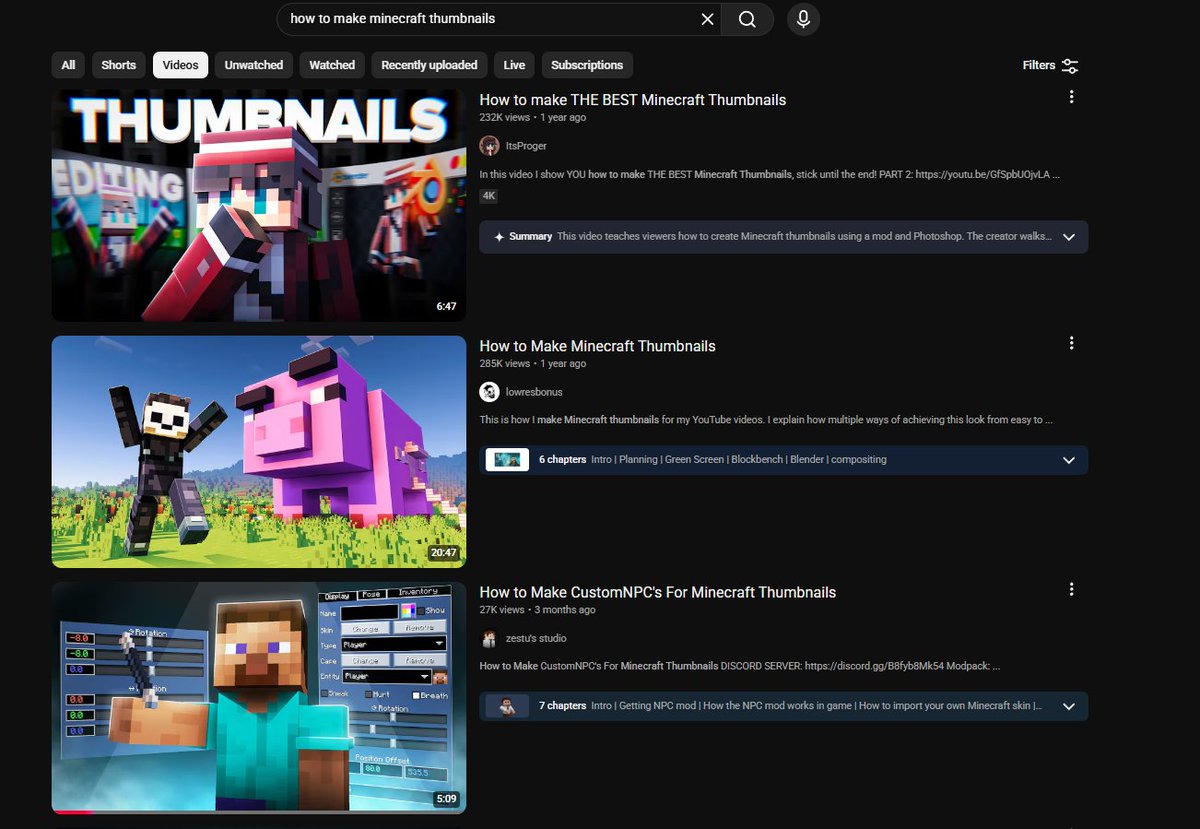Open the ItsProger channel page
The image size is (1200, 829).
coord(527,146)
